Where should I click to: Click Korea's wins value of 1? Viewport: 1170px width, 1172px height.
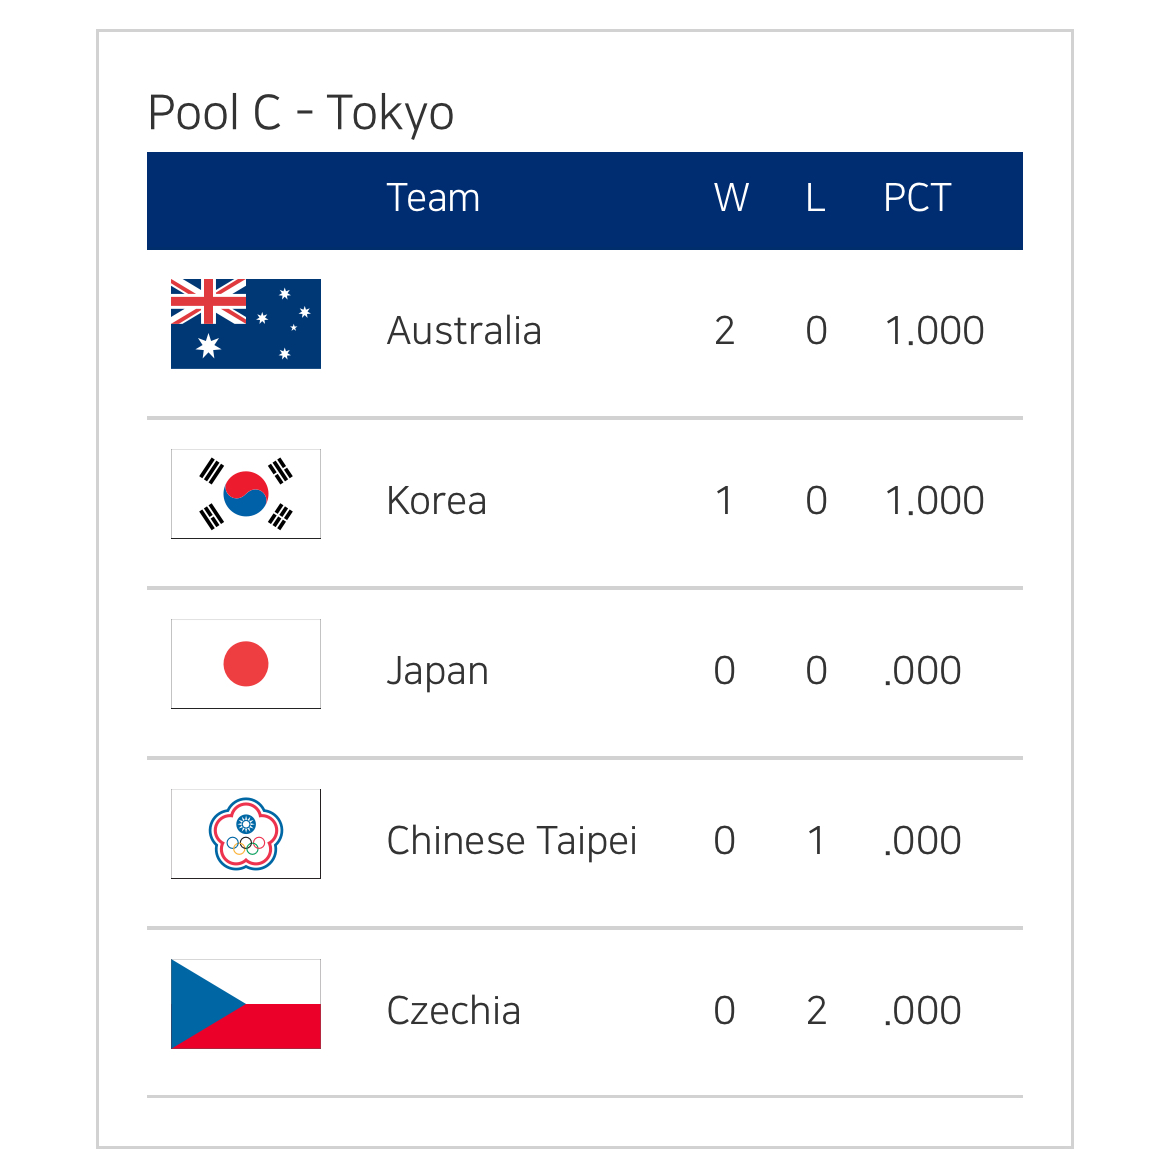click(725, 501)
